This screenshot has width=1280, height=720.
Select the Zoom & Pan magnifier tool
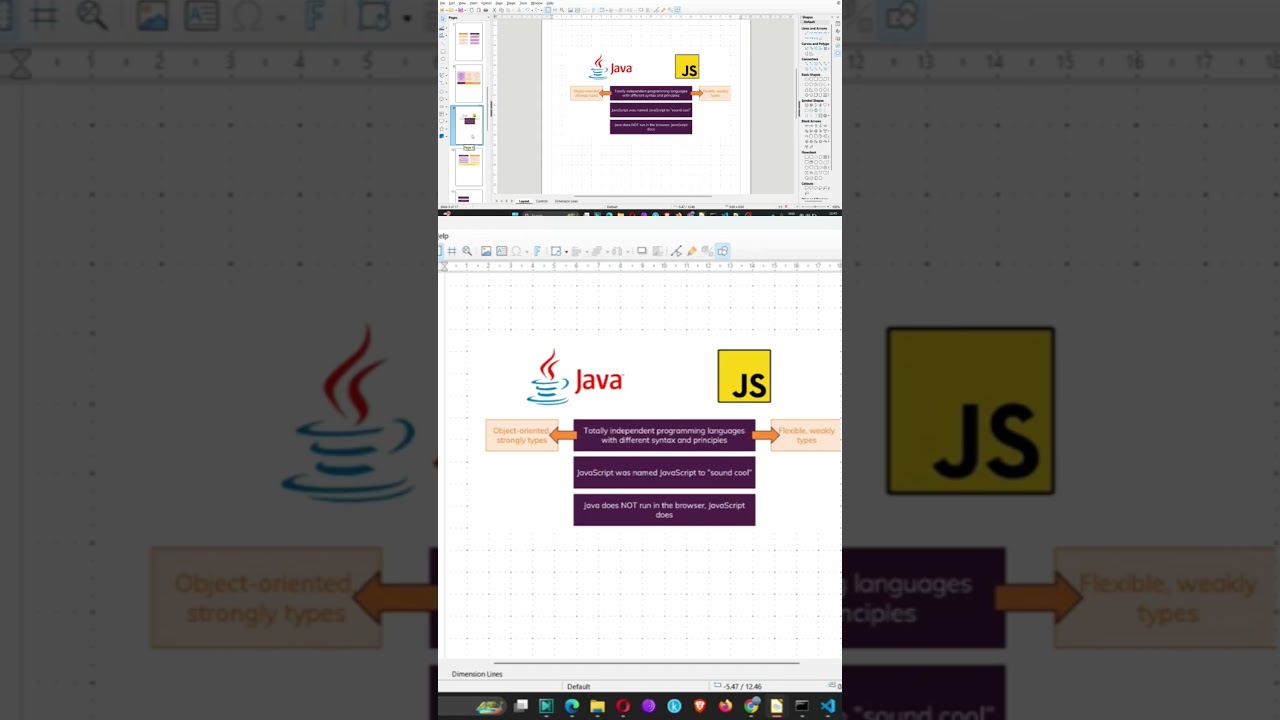(467, 251)
